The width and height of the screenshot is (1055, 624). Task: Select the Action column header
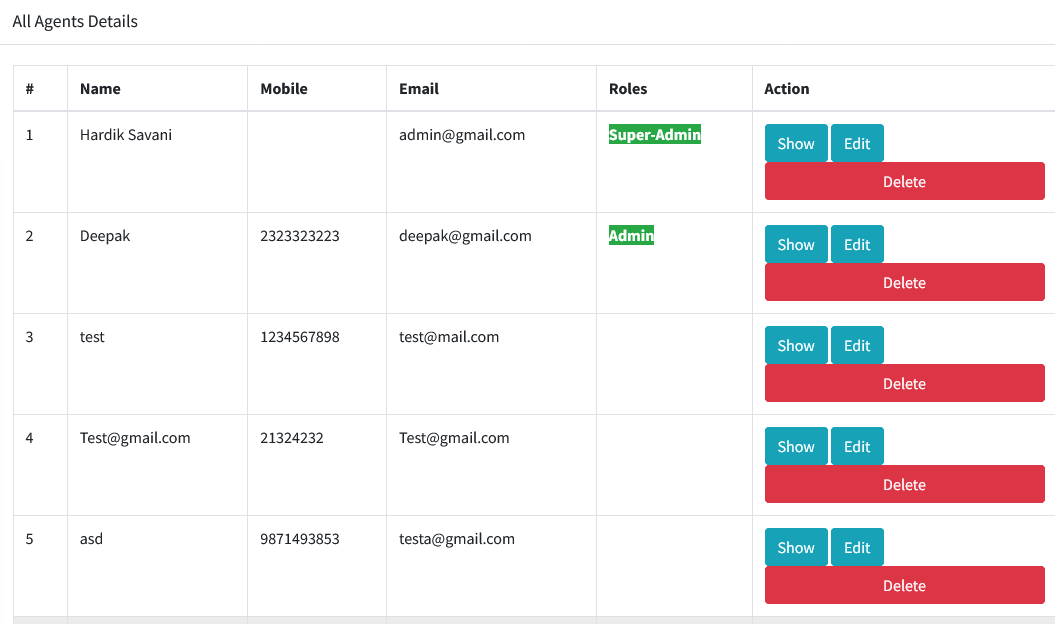(787, 89)
